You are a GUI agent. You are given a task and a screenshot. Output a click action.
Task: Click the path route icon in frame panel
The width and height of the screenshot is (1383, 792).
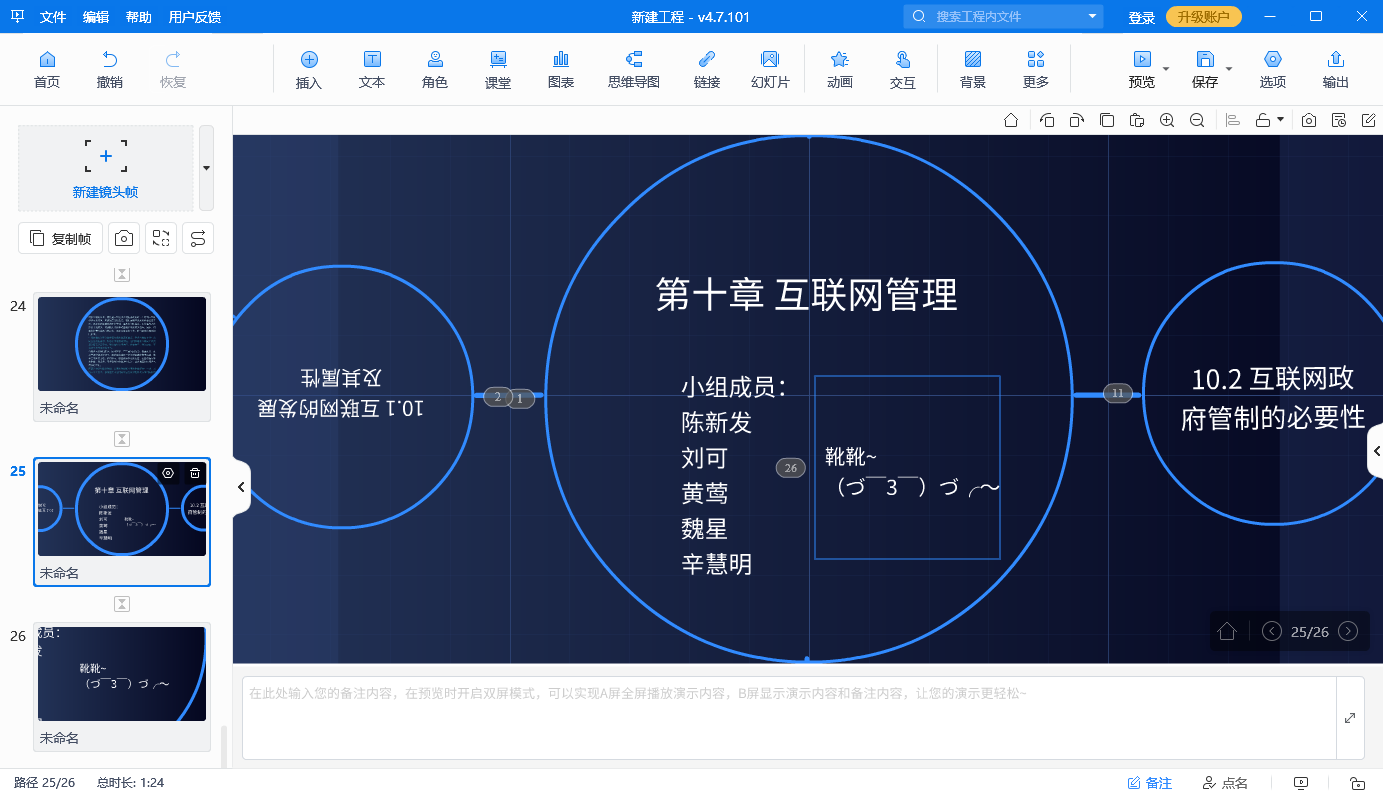click(x=198, y=238)
